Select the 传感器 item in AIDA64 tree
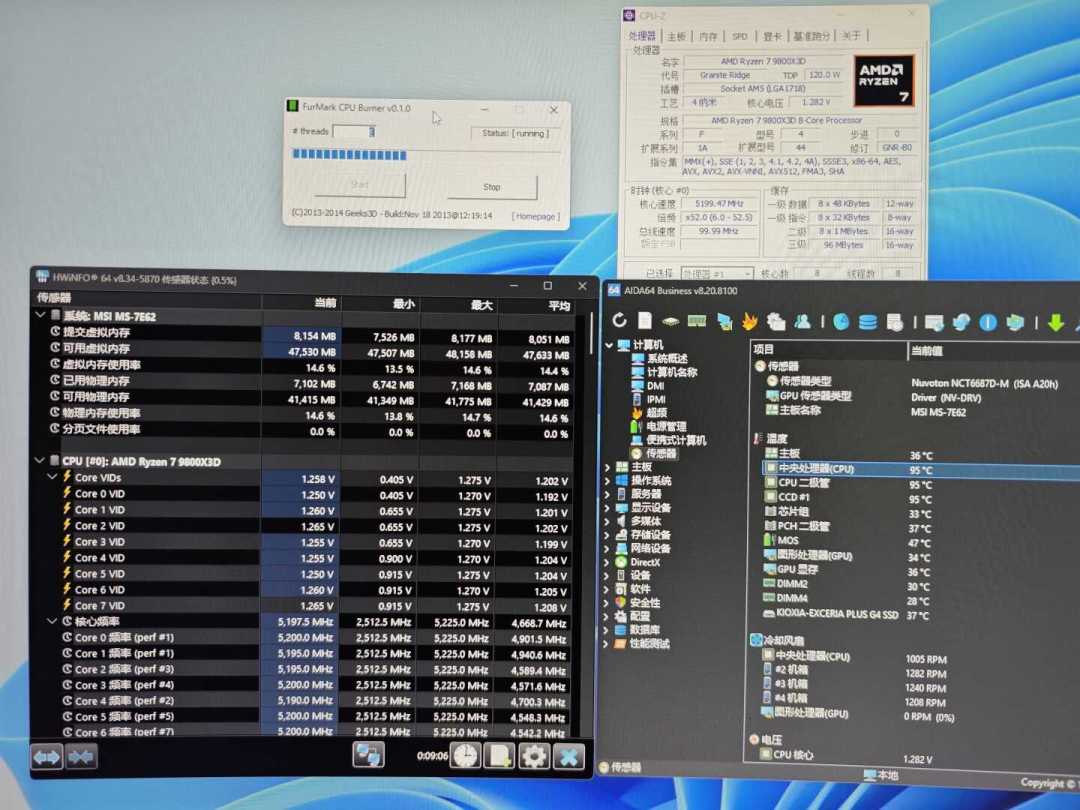The height and width of the screenshot is (810, 1080). pos(654,453)
